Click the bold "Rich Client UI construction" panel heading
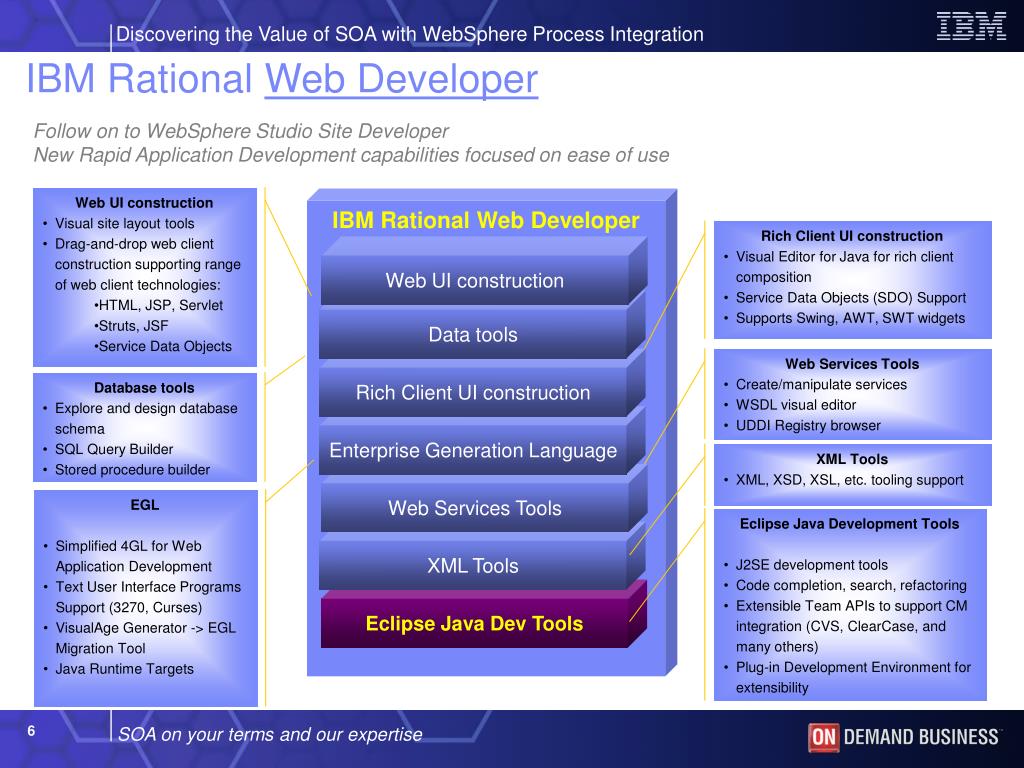 pyautogui.click(x=852, y=236)
